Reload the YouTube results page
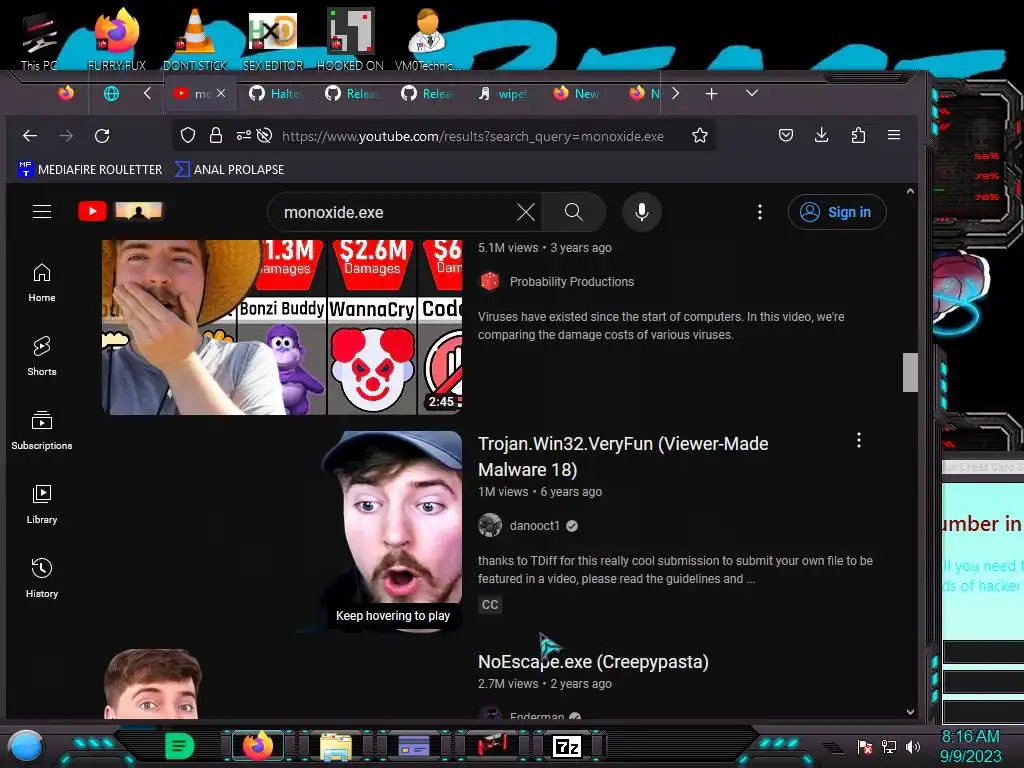1024x768 pixels. (x=102, y=136)
